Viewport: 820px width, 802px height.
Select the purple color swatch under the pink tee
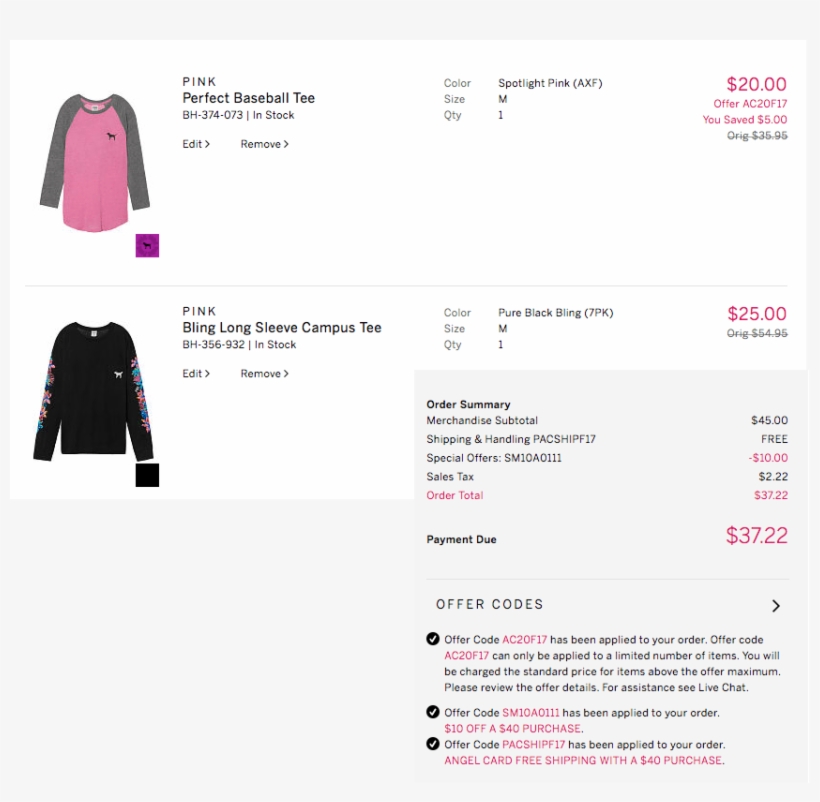pos(146,245)
